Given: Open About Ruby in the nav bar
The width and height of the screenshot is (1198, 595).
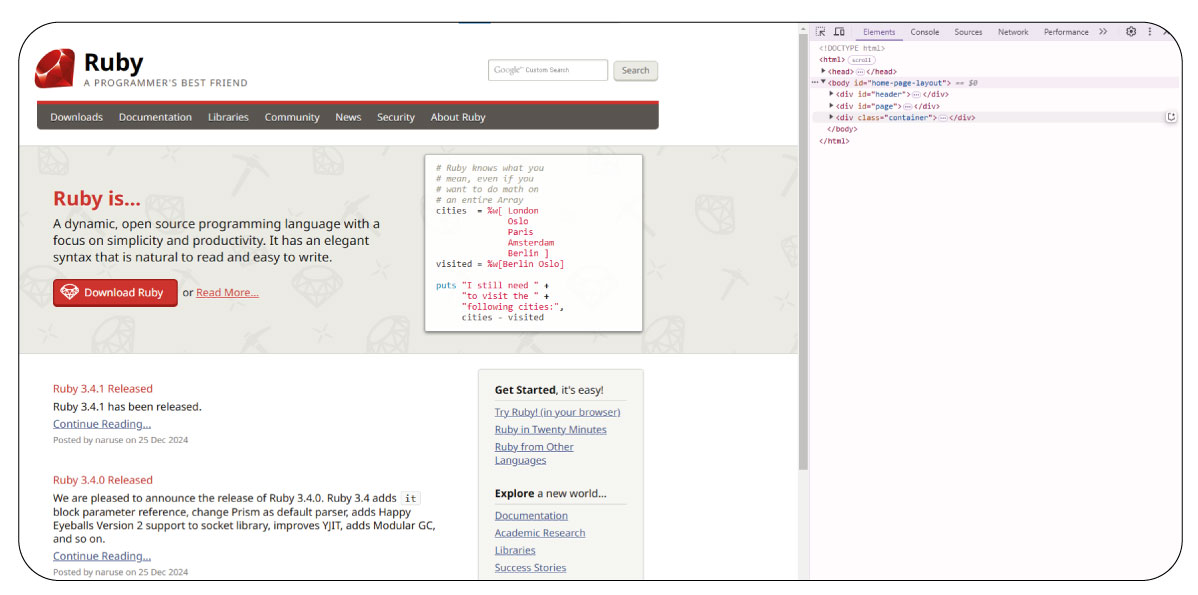Looking at the screenshot, I should click(458, 117).
